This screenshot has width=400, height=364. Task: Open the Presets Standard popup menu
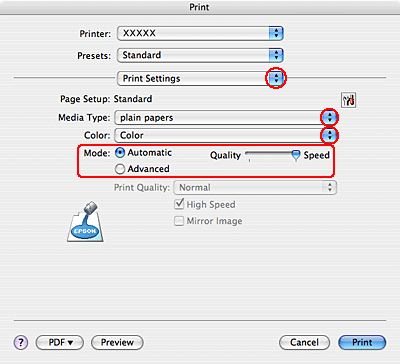pos(200,55)
